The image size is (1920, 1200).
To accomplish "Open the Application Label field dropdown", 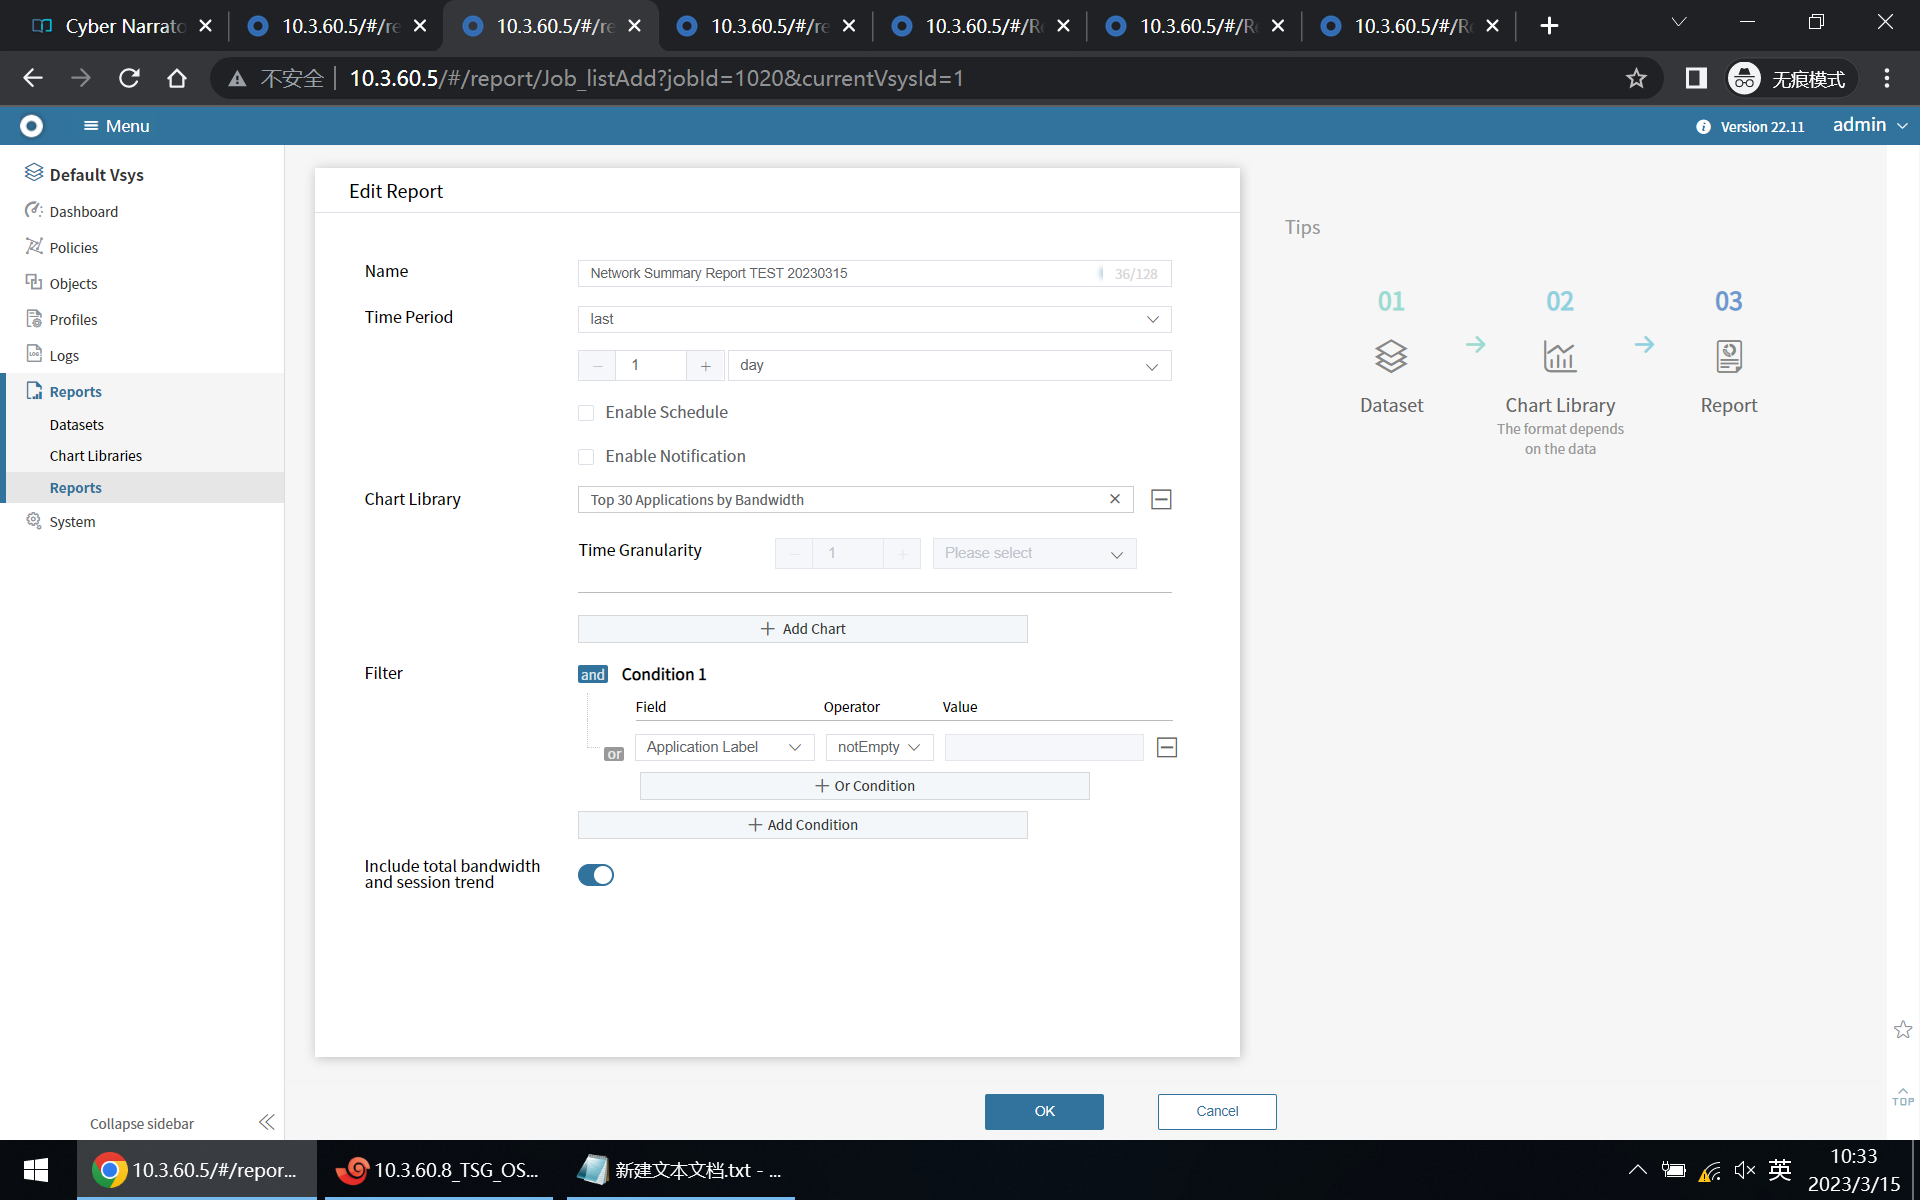I will pos(724,747).
